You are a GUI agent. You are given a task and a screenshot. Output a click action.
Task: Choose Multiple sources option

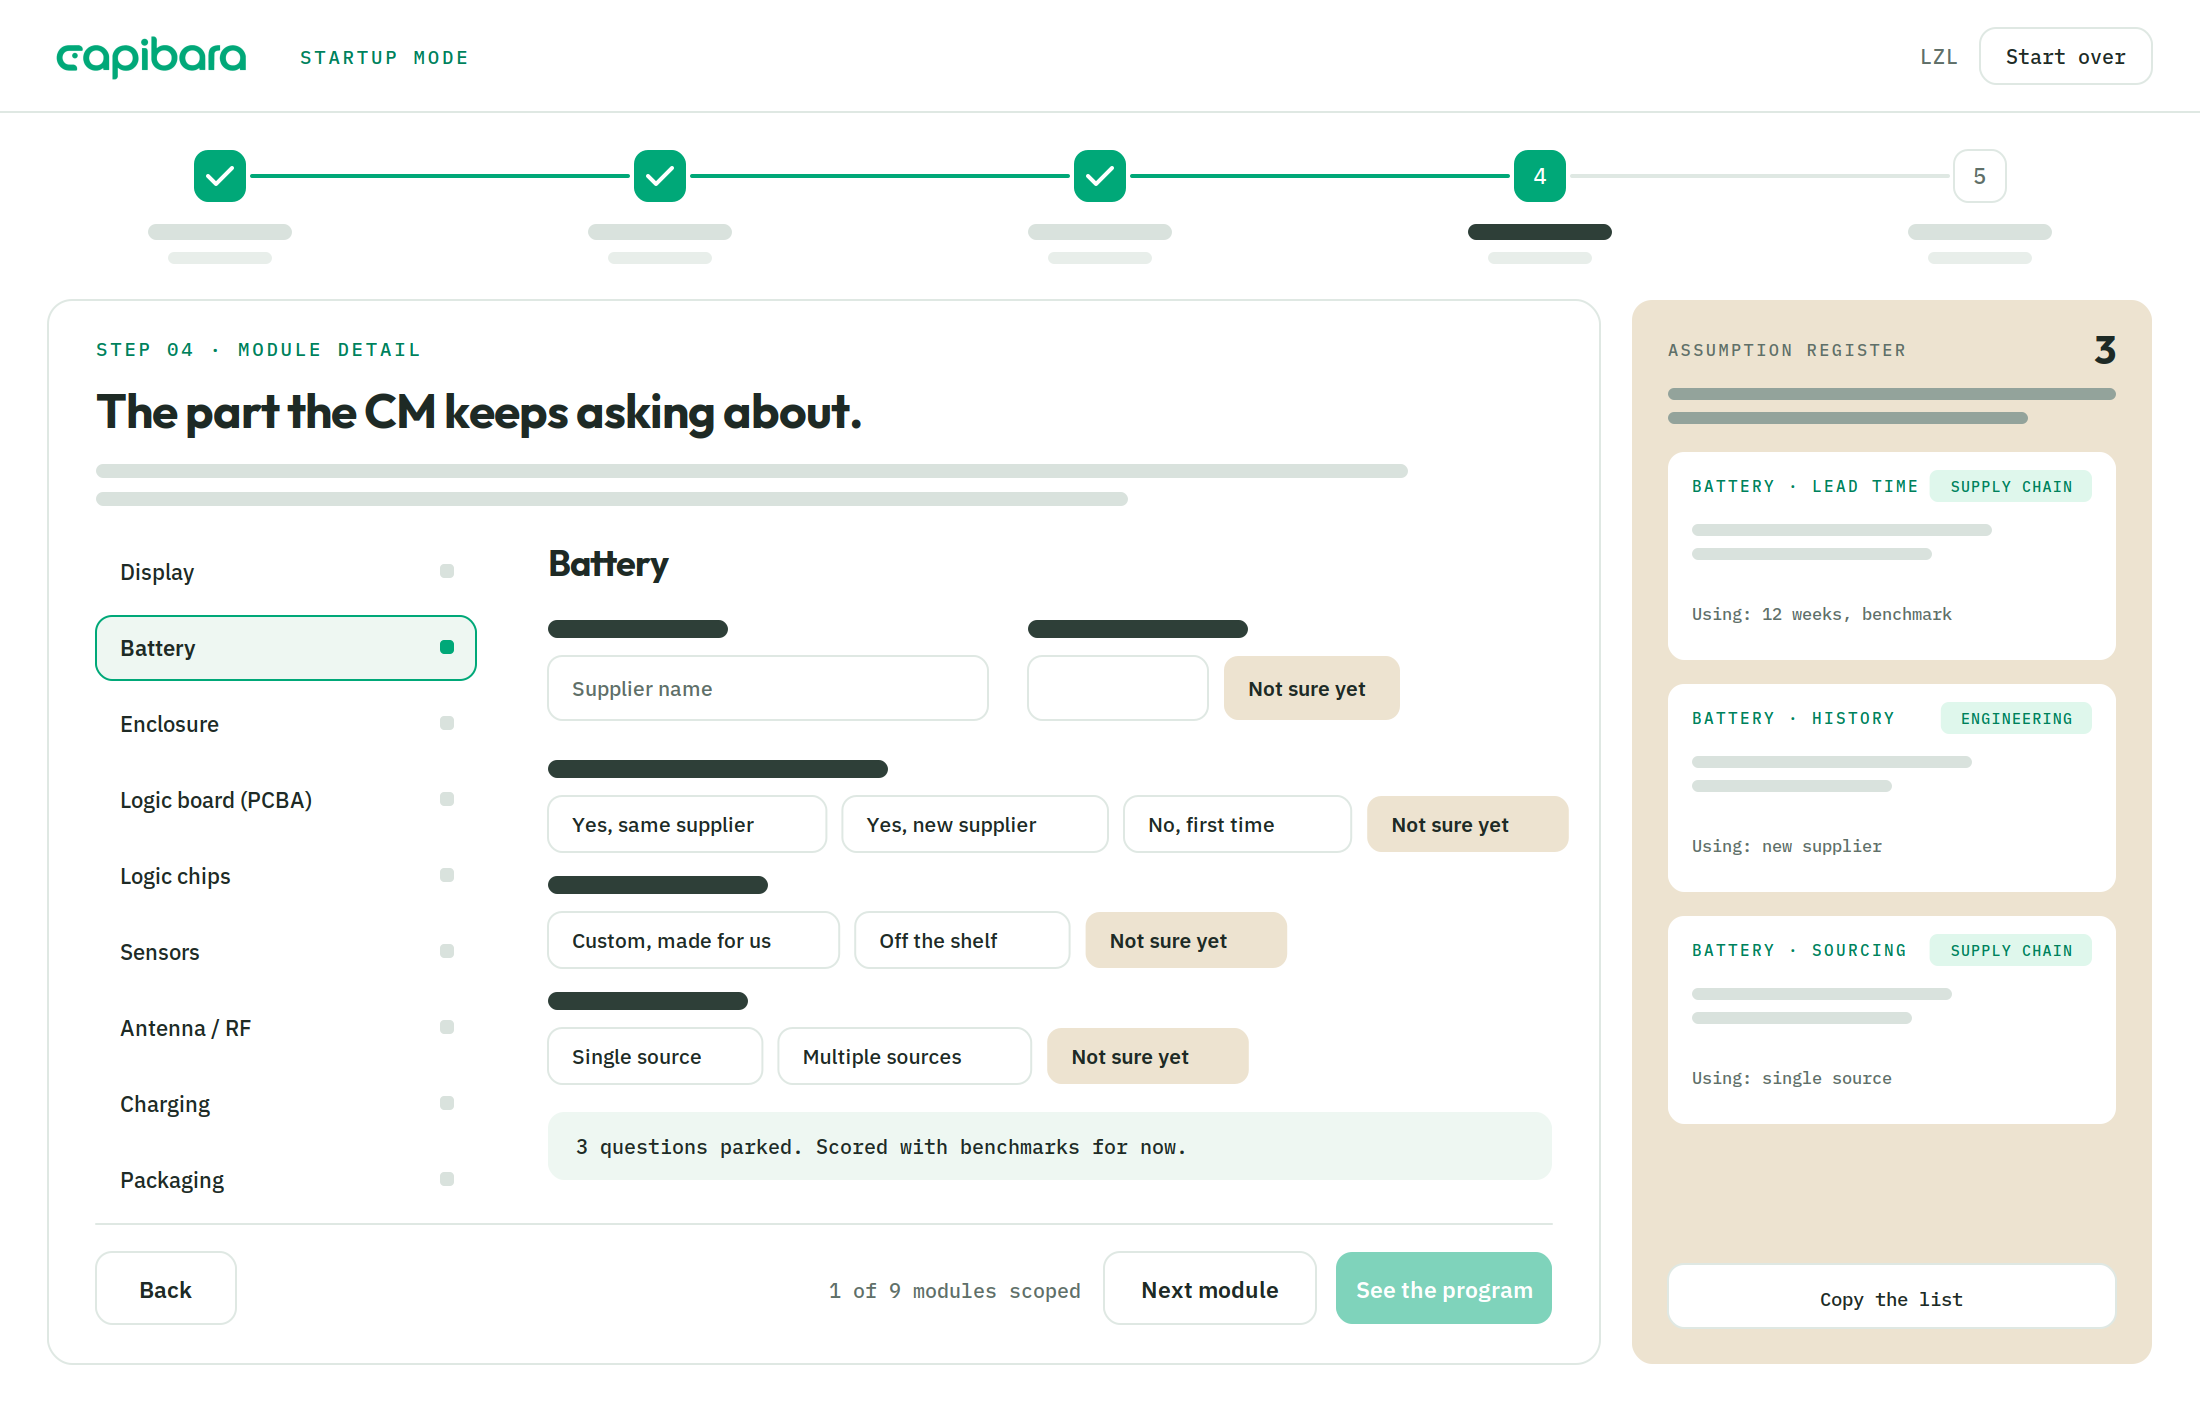pyautogui.click(x=904, y=1056)
